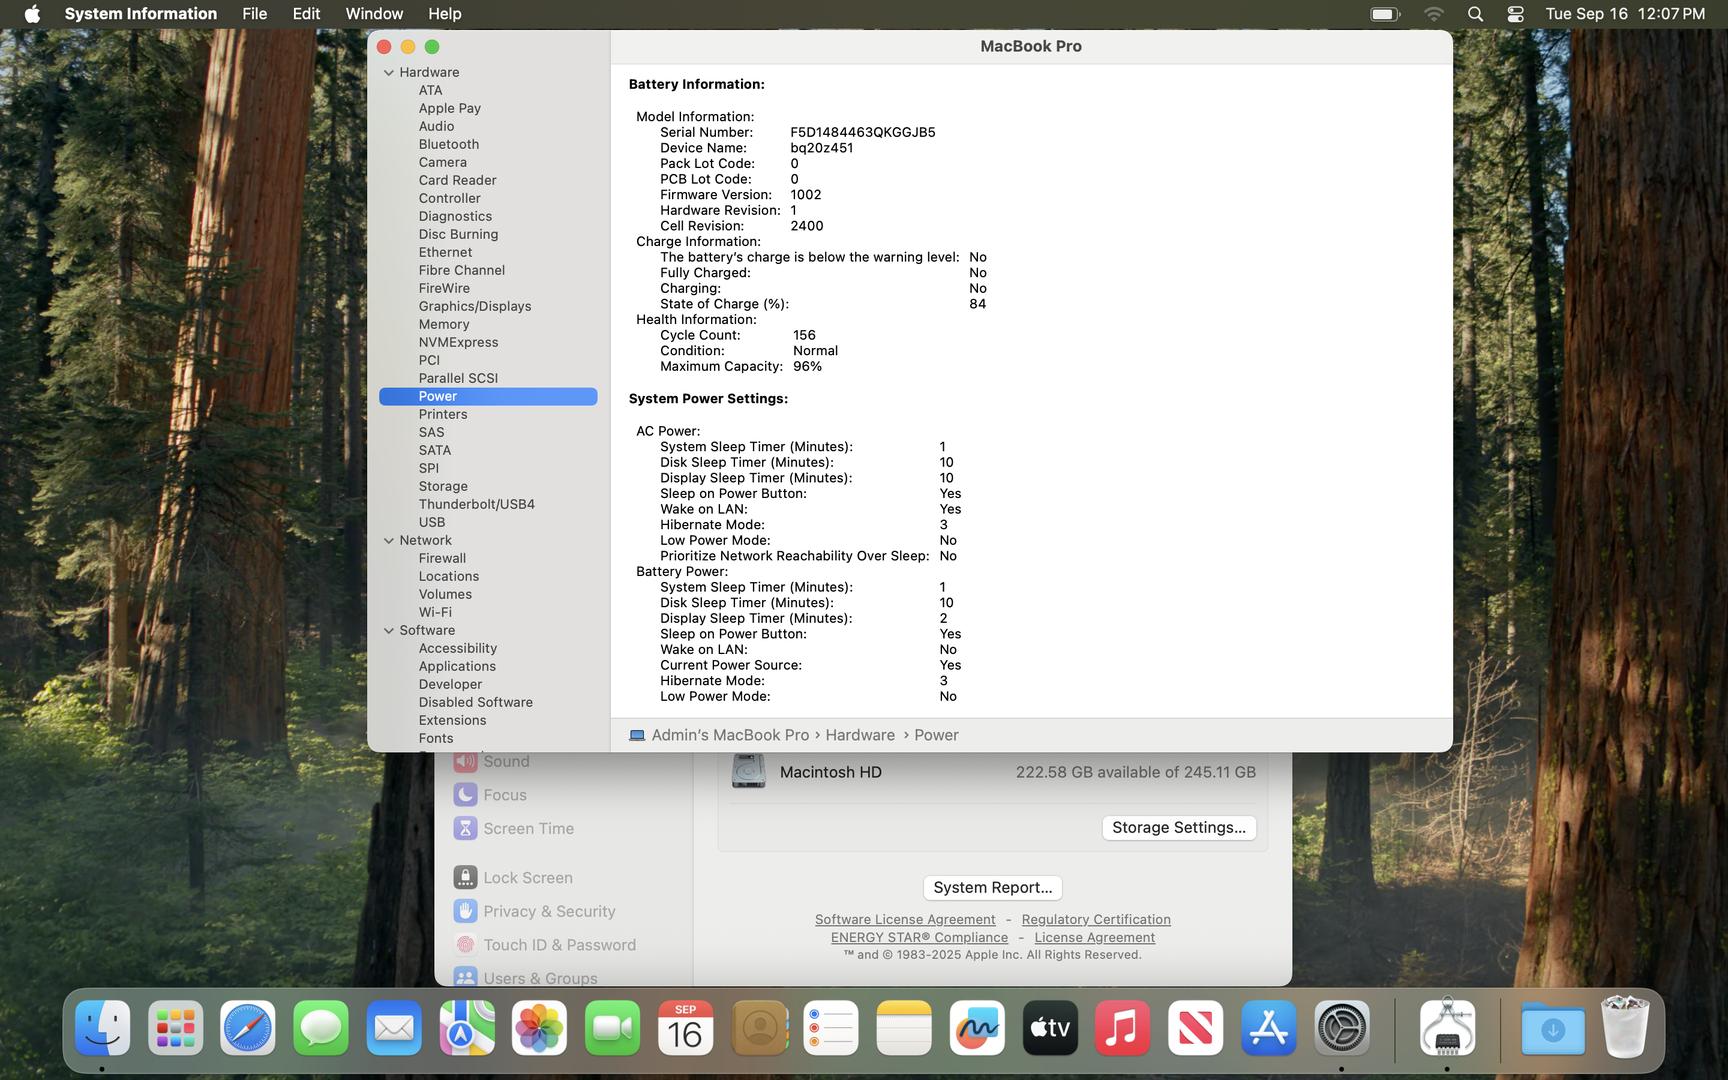Viewport: 1728px width, 1080px height.
Task: Open Finder from the Dock
Action: [102, 1028]
